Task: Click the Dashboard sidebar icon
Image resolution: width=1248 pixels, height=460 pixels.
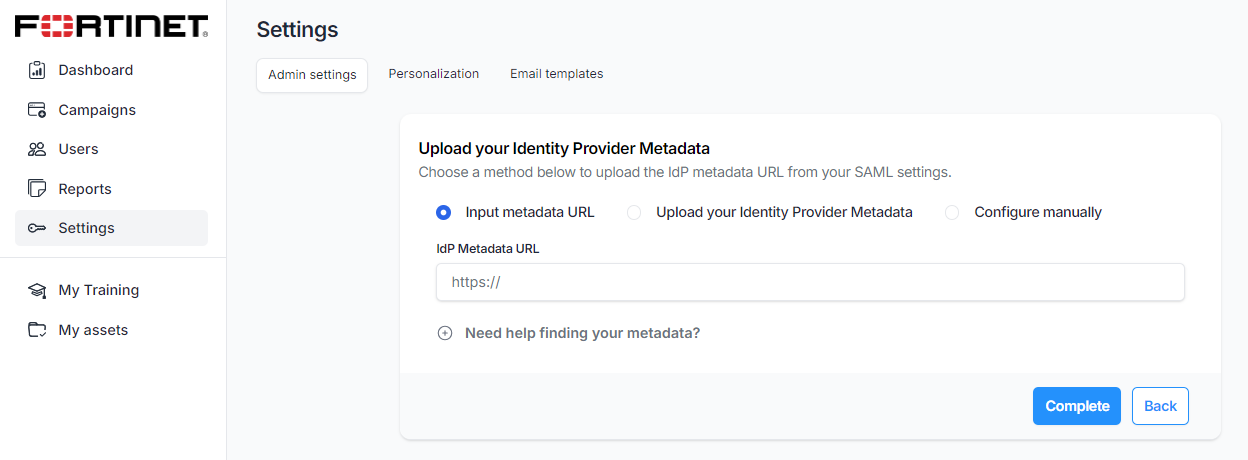Action: pyautogui.click(x=37, y=70)
